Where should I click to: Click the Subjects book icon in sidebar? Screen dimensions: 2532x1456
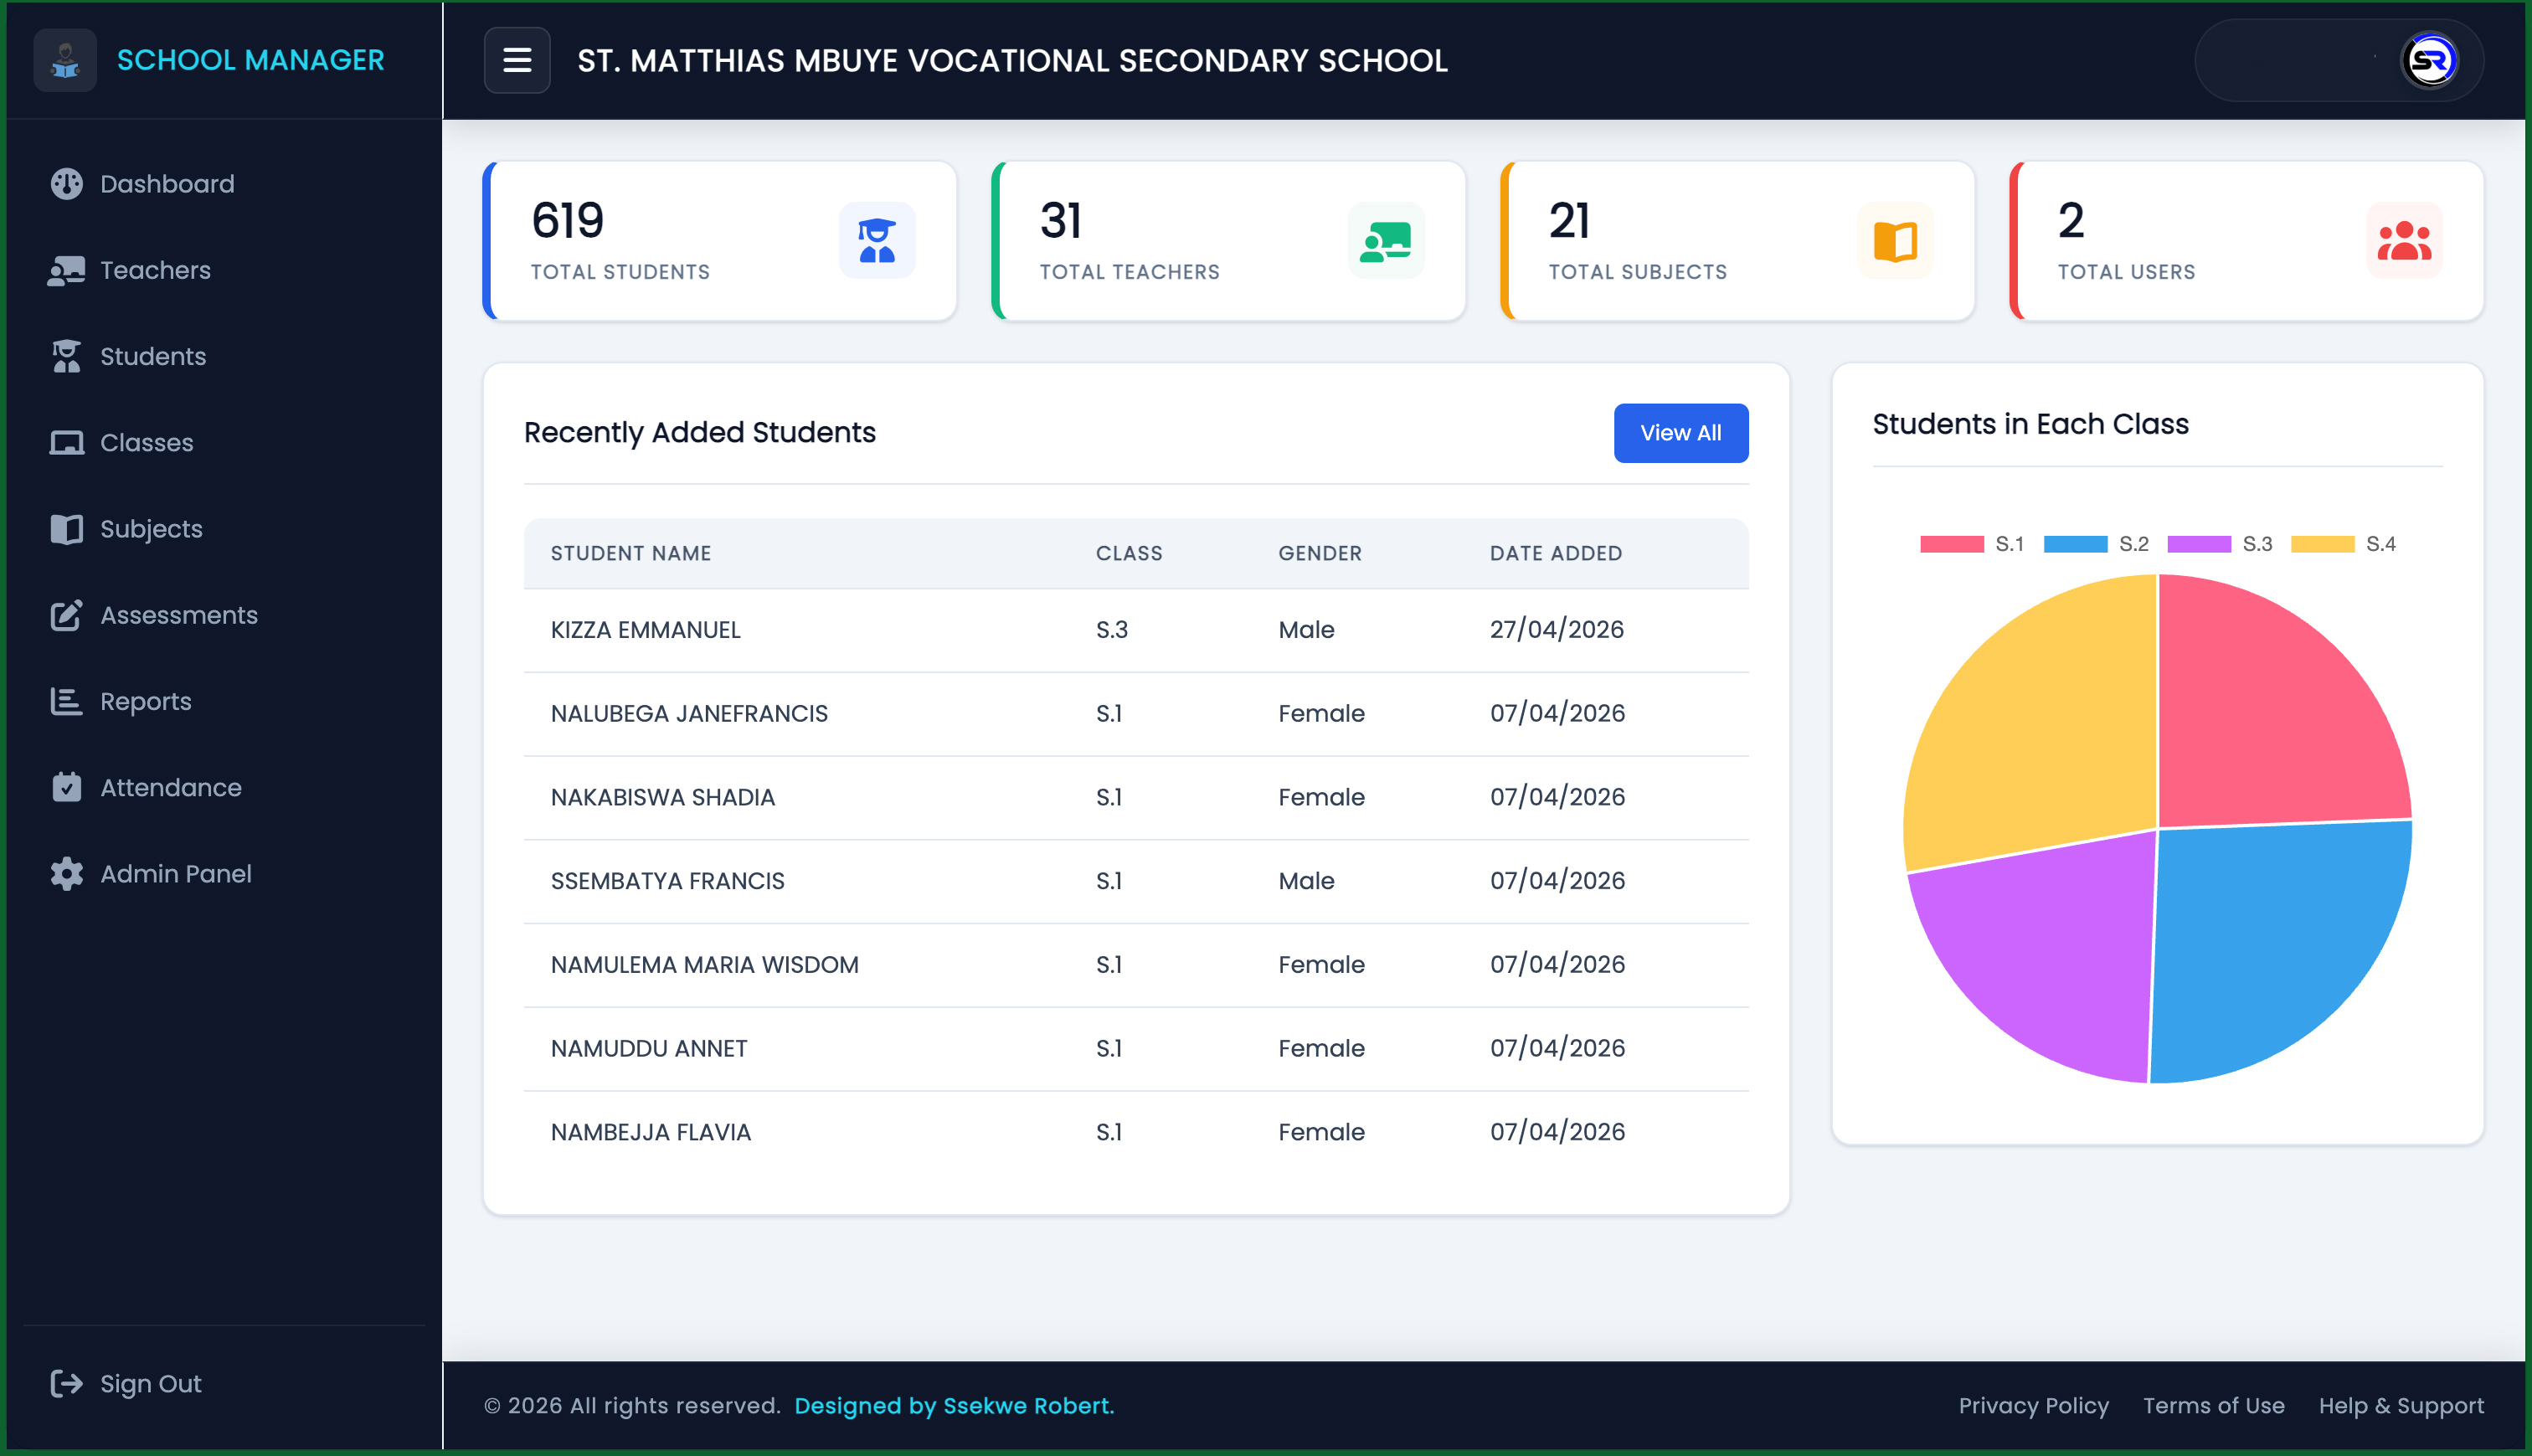coord(67,529)
